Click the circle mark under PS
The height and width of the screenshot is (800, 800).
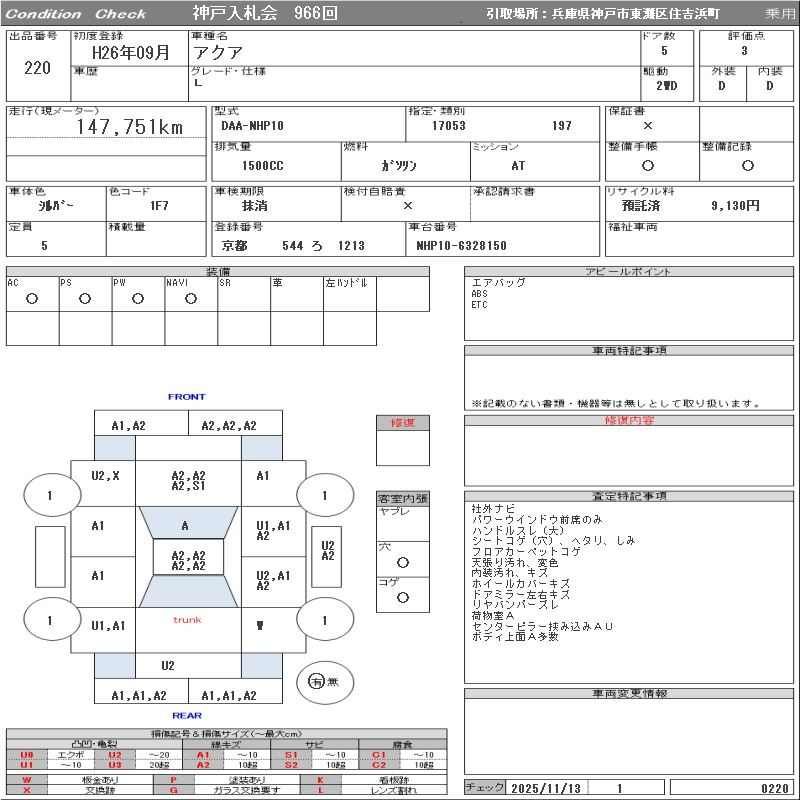click(x=85, y=299)
